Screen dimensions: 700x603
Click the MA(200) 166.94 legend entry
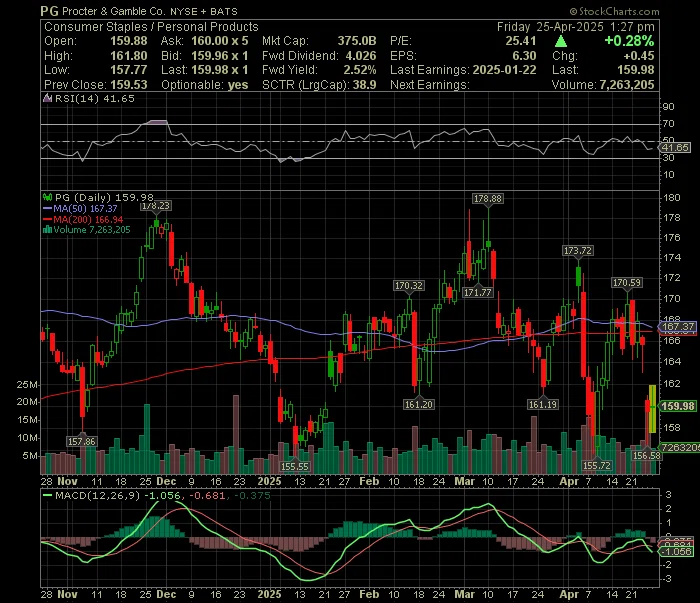point(83,220)
